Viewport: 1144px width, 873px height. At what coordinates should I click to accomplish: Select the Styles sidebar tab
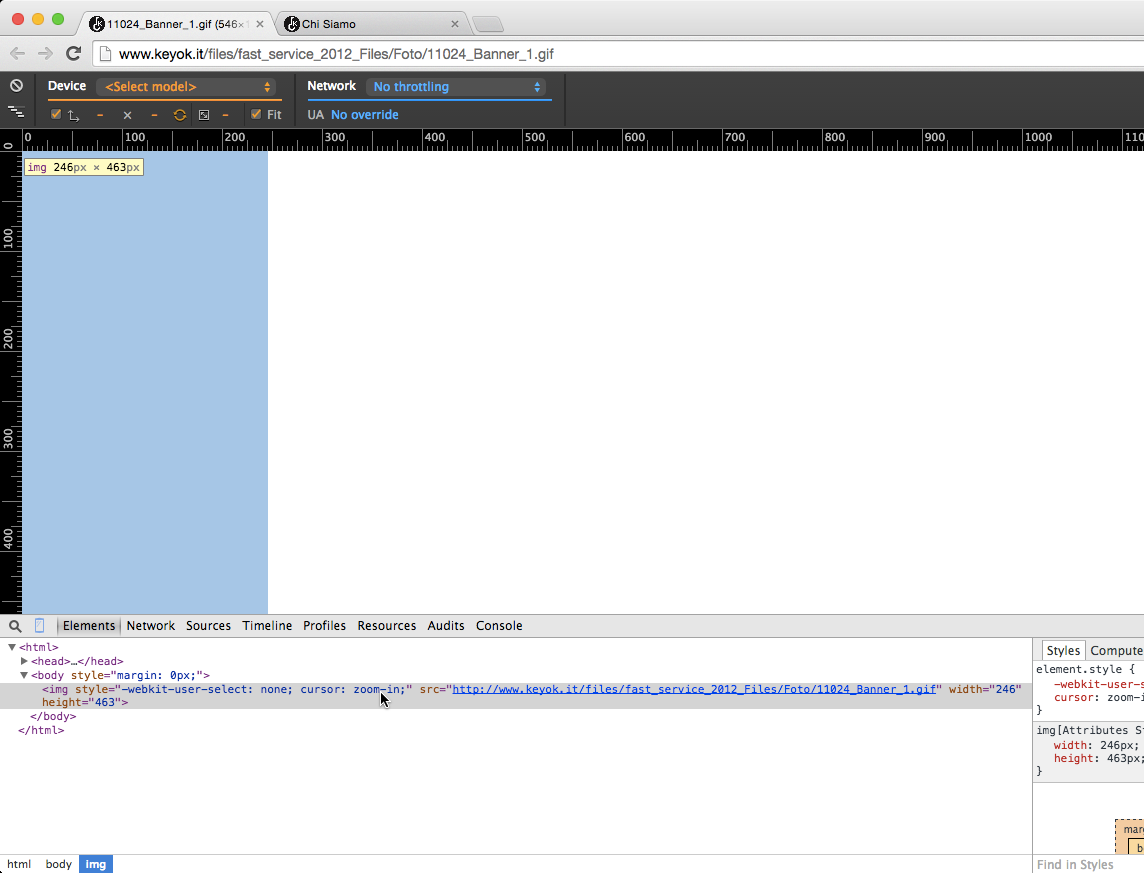tap(1063, 651)
